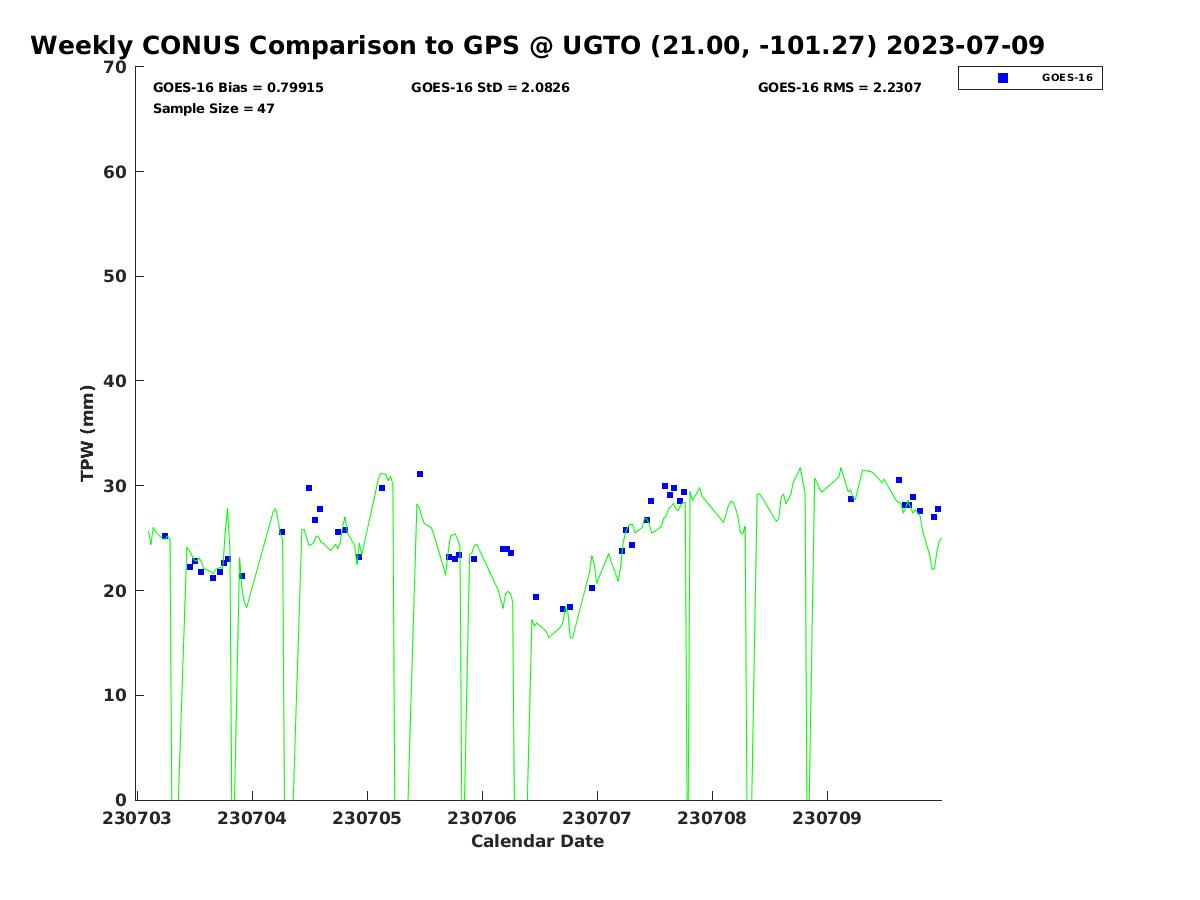Click the 230703 x-axis tick label
This screenshot has height=900, width=1200.
click(137, 818)
